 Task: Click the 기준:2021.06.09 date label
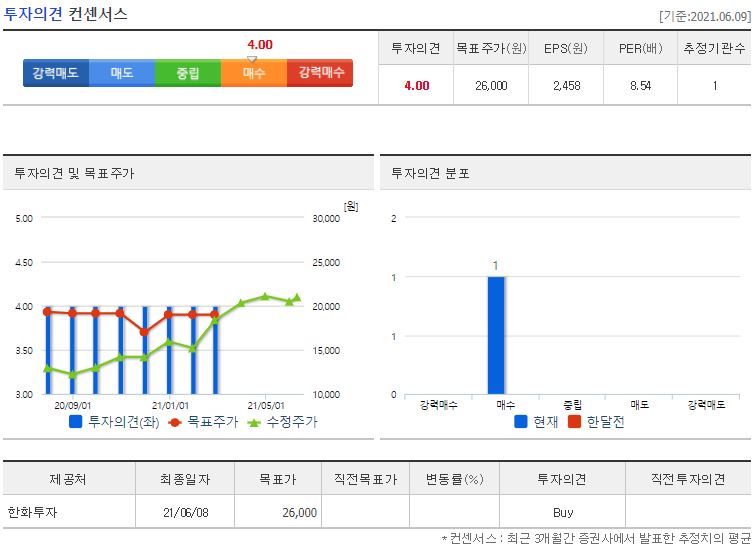coord(705,16)
